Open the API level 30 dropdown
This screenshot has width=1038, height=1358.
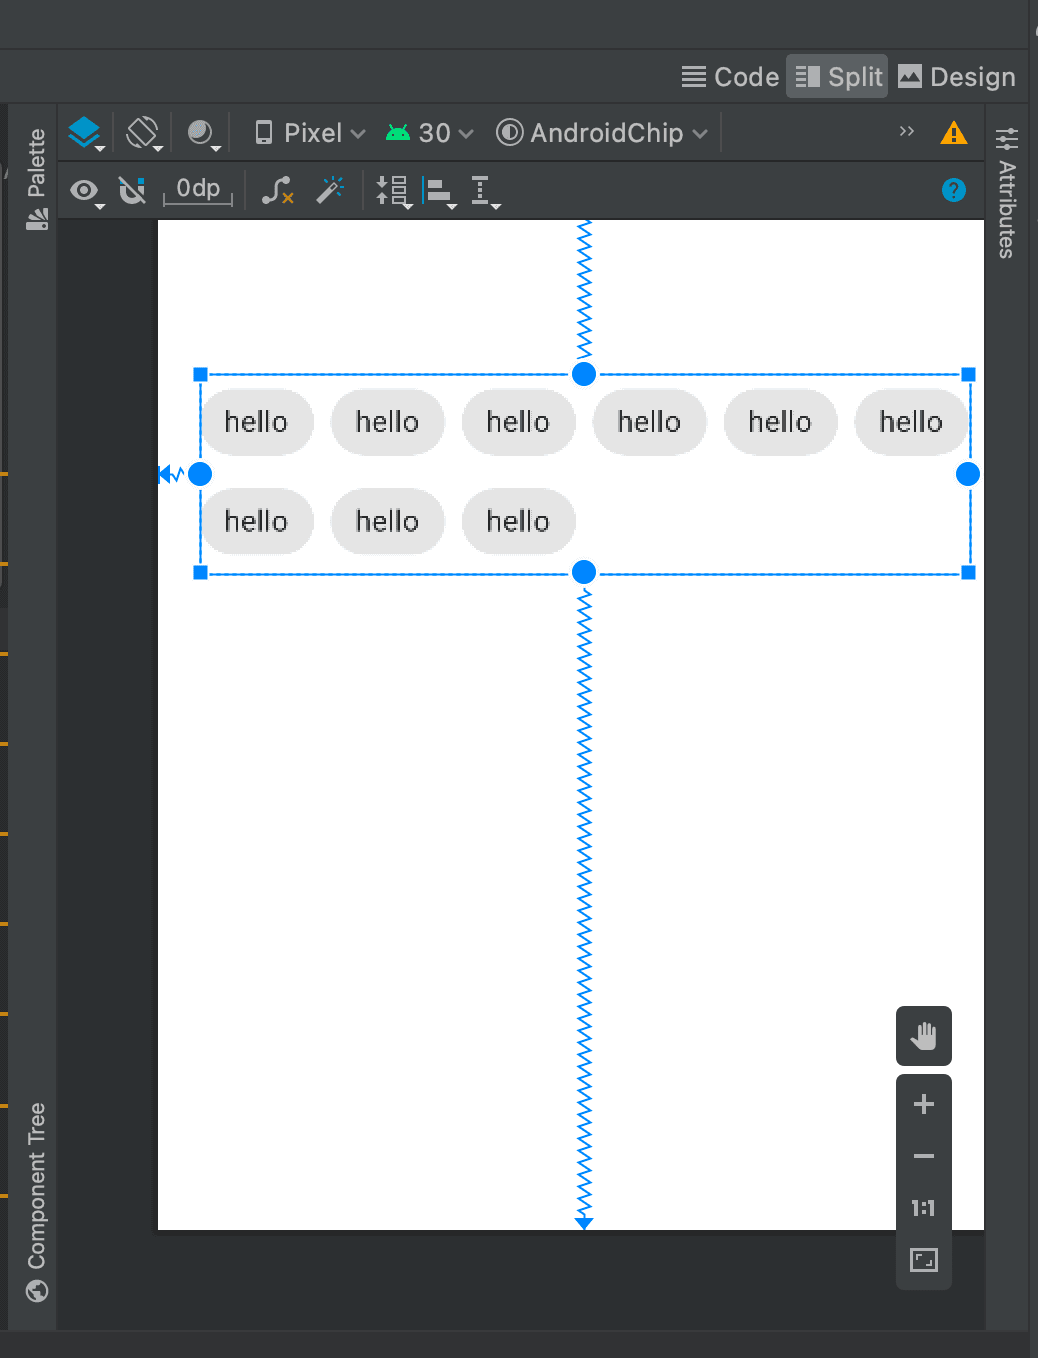tap(430, 133)
